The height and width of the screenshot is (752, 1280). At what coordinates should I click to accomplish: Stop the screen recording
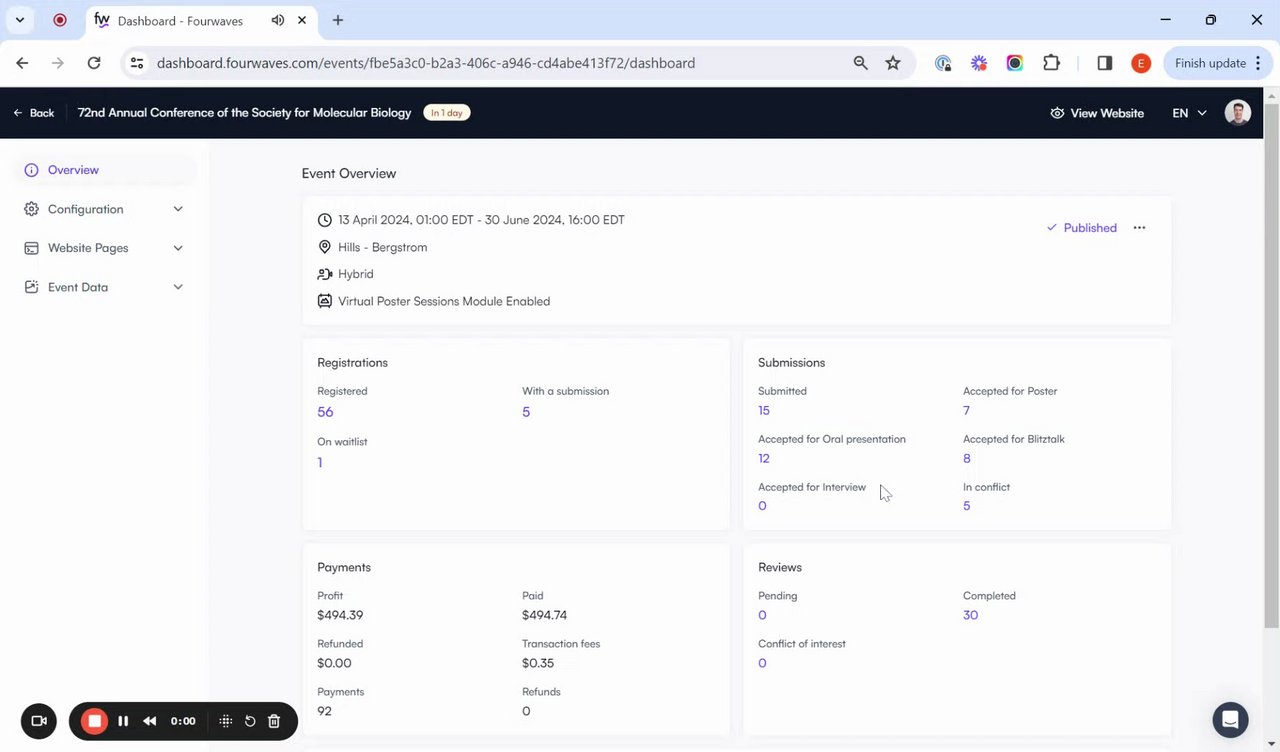94,721
